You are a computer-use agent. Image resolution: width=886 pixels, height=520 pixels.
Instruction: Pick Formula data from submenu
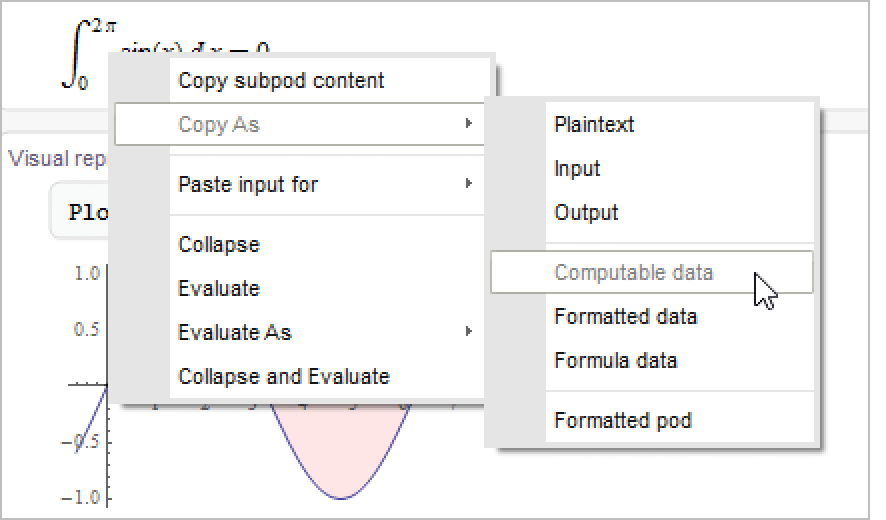tap(615, 361)
